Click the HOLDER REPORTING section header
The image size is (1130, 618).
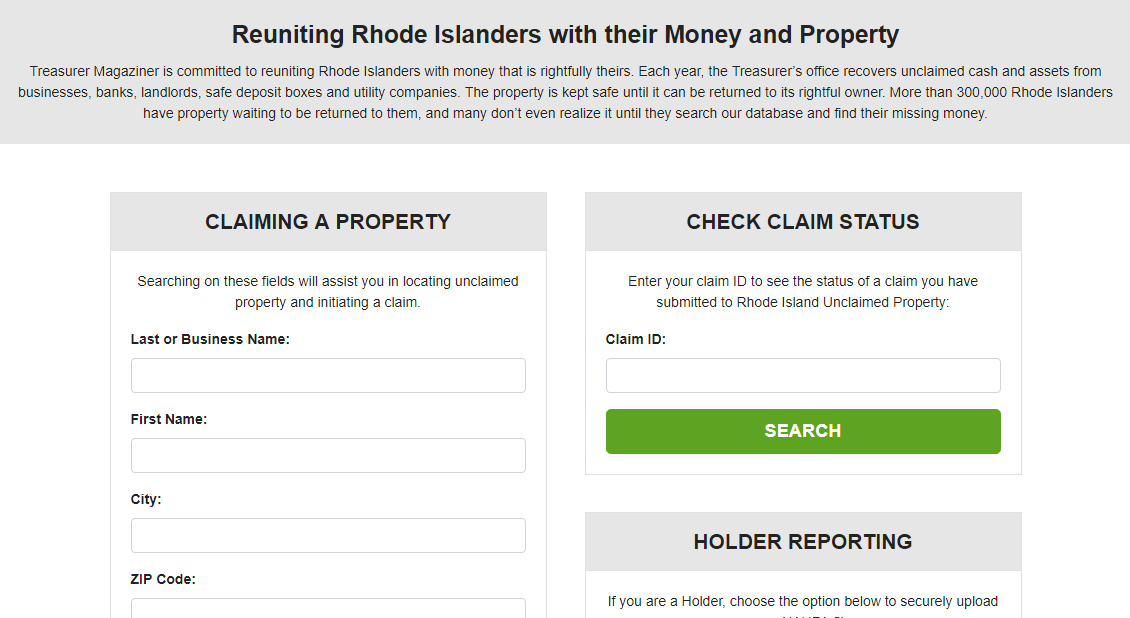[803, 541]
